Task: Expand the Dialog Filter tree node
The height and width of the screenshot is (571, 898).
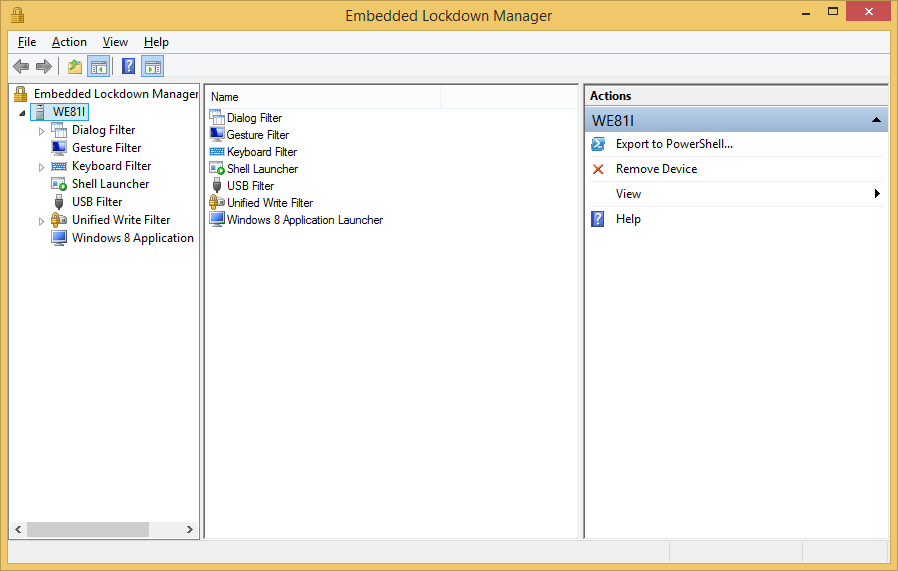Action: click(41, 131)
